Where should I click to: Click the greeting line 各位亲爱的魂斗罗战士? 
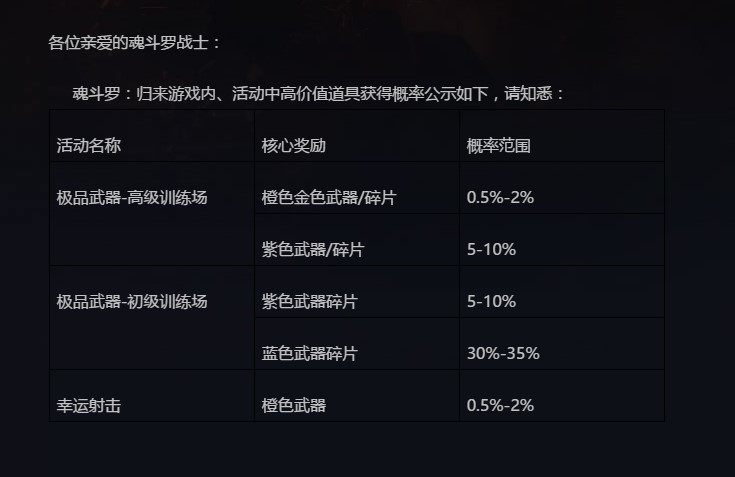coord(135,43)
